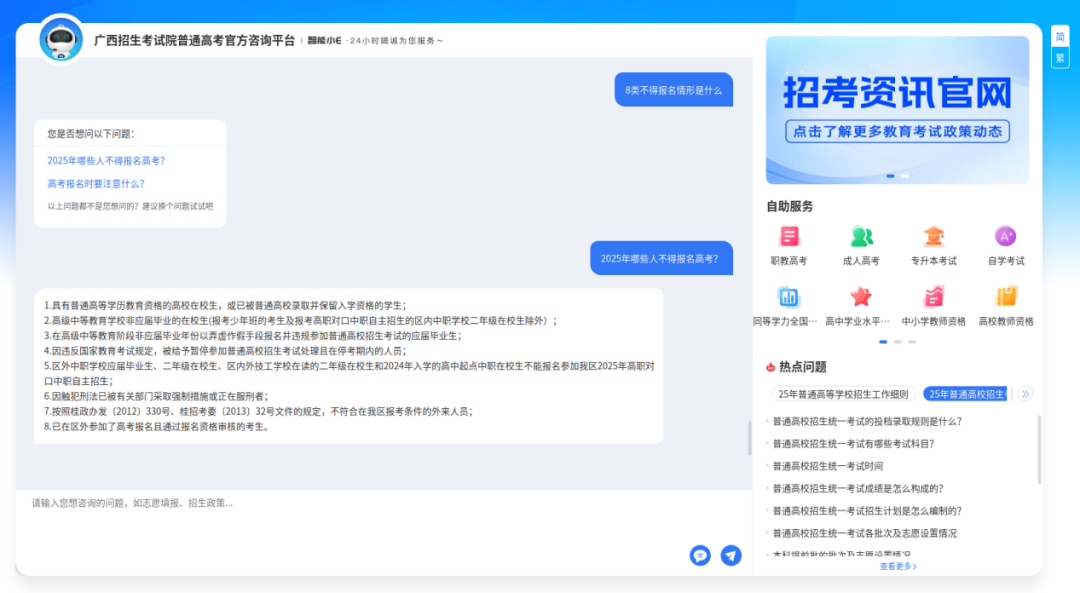Expand more hot topic tabs with double arrow
The height and width of the screenshot is (593, 1080).
pyautogui.click(x=1025, y=394)
